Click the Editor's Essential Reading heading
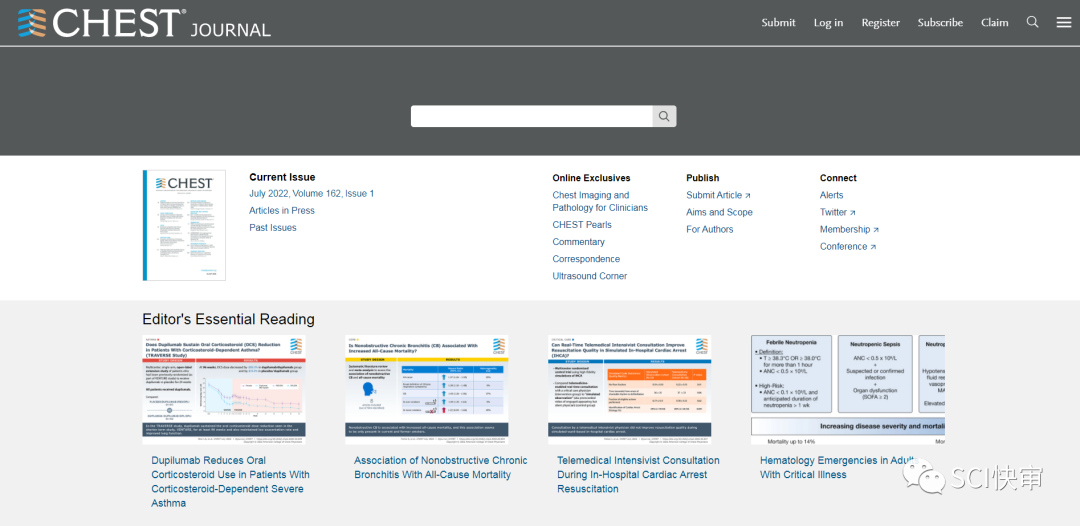Viewport: 1080px width, 526px height. (229, 319)
